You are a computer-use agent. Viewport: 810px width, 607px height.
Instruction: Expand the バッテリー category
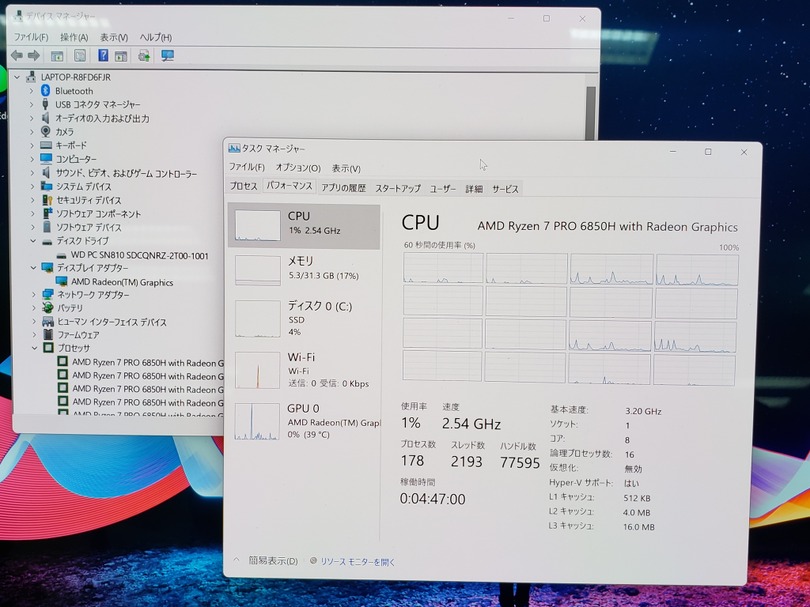pyautogui.click(x=34, y=308)
